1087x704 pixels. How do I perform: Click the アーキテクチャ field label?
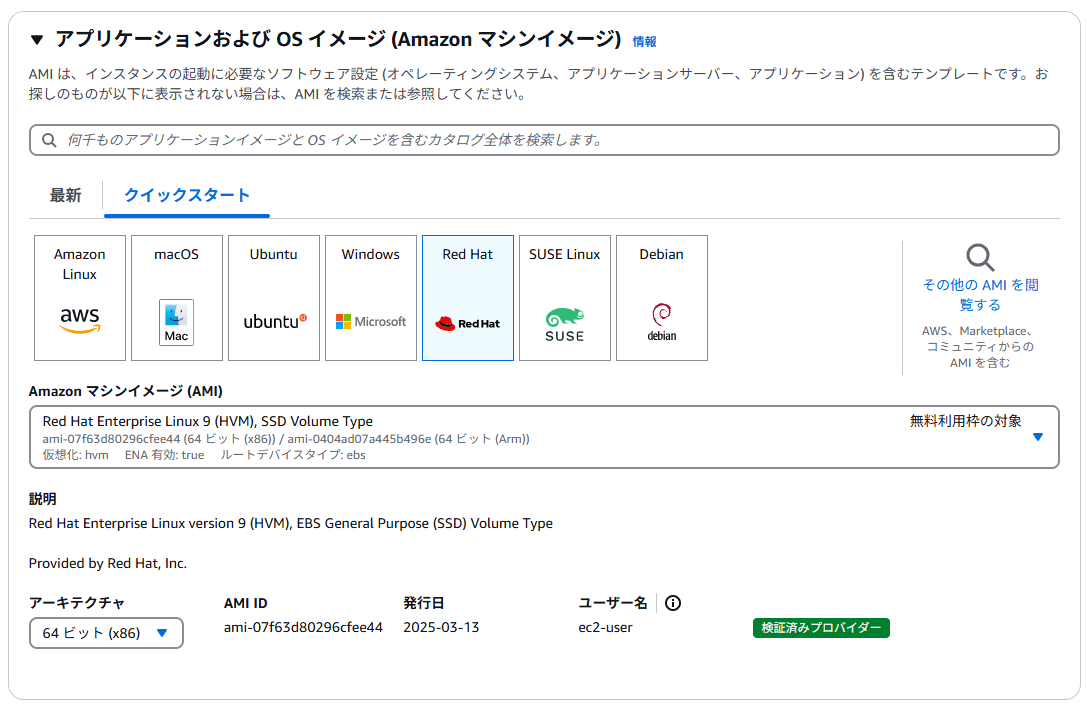click(x=76, y=603)
